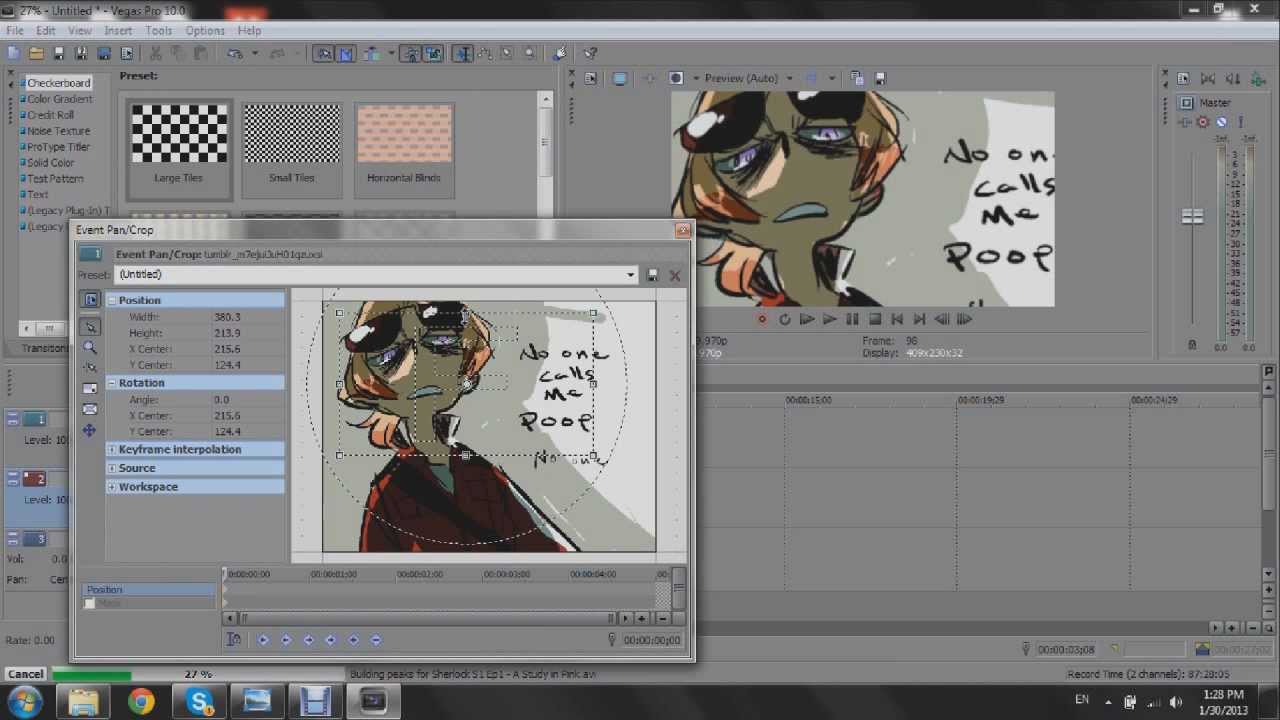The image size is (1280, 720).
Task: Copy the preview snapshot to clipboard
Action: point(859,78)
